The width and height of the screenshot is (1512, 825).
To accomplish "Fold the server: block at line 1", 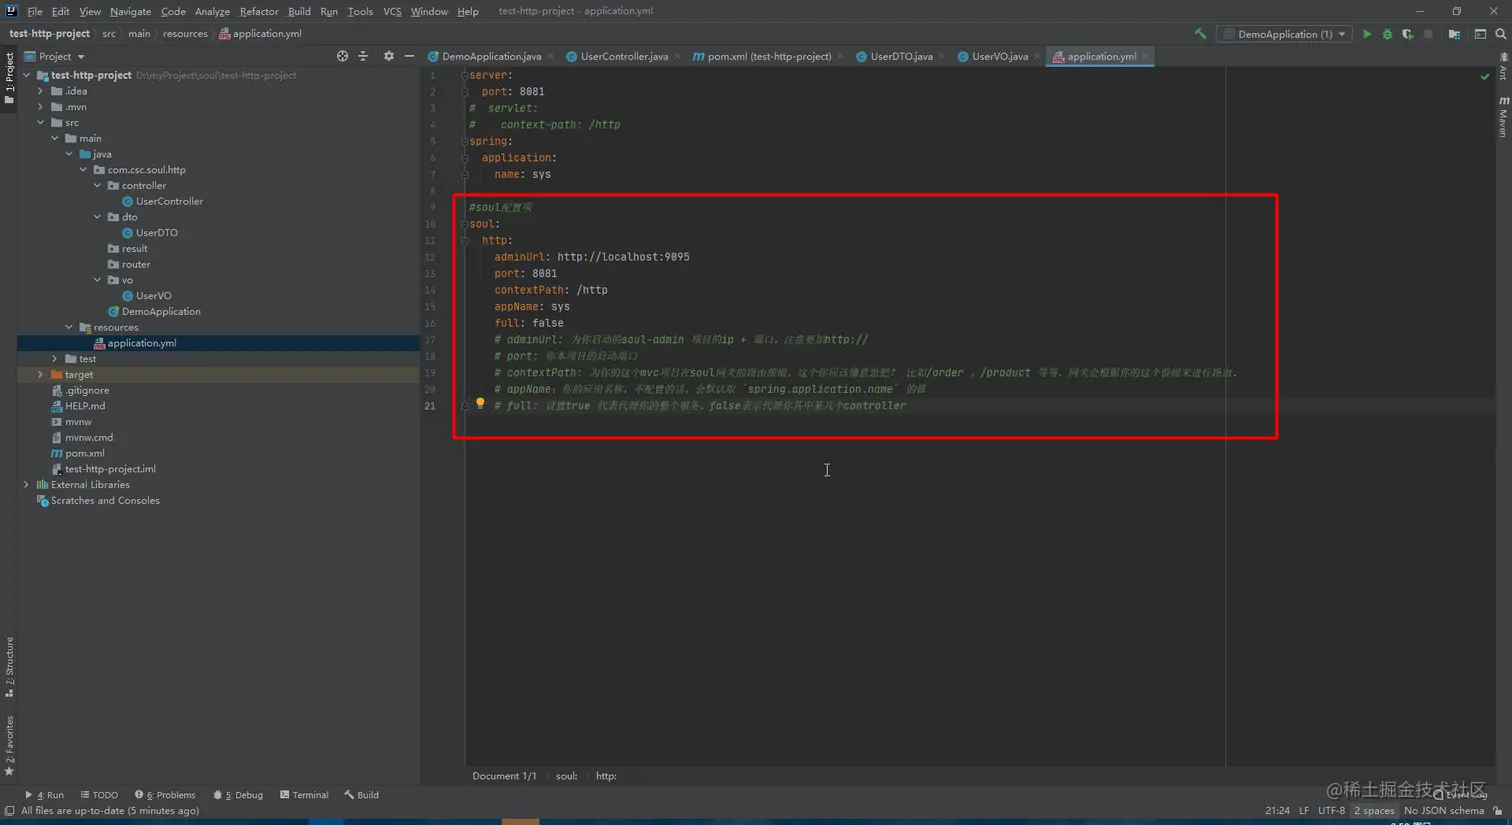I will 465,75.
